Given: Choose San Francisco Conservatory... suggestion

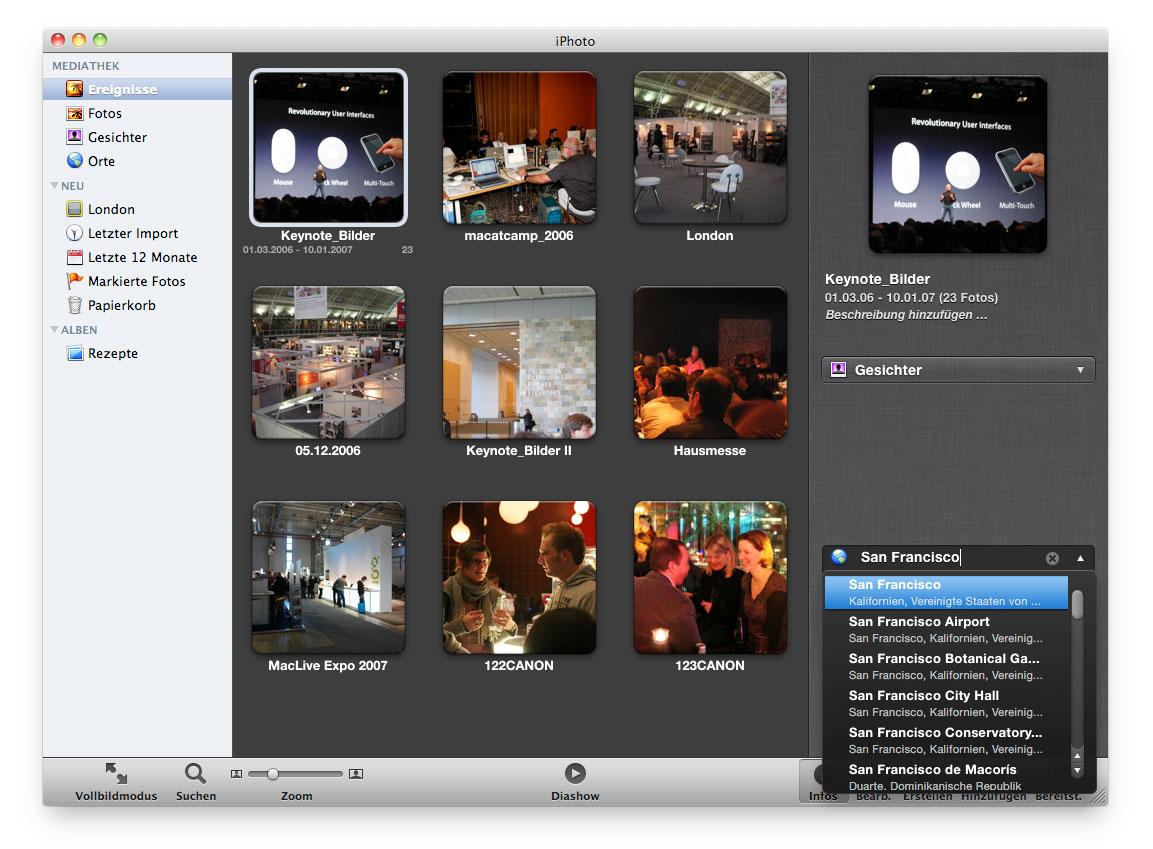Looking at the screenshot, I should tap(946, 740).
